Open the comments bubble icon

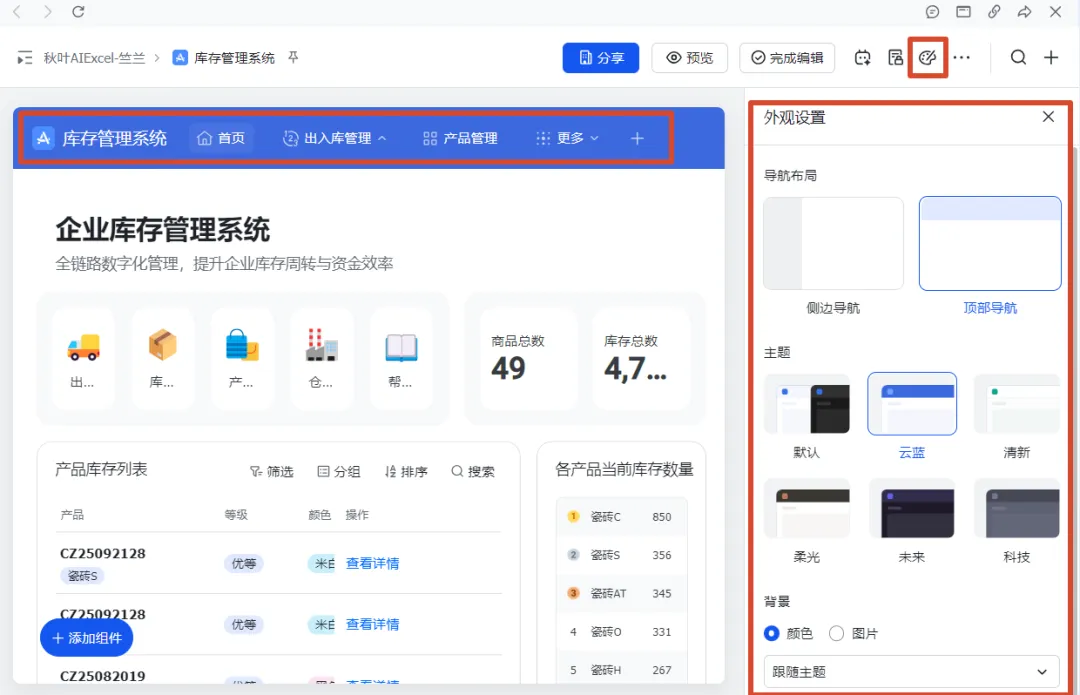(933, 12)
